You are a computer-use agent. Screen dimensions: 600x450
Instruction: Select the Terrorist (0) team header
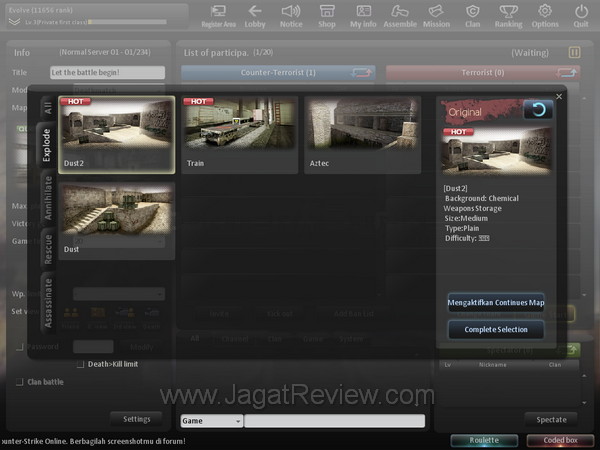click(483, 72)
